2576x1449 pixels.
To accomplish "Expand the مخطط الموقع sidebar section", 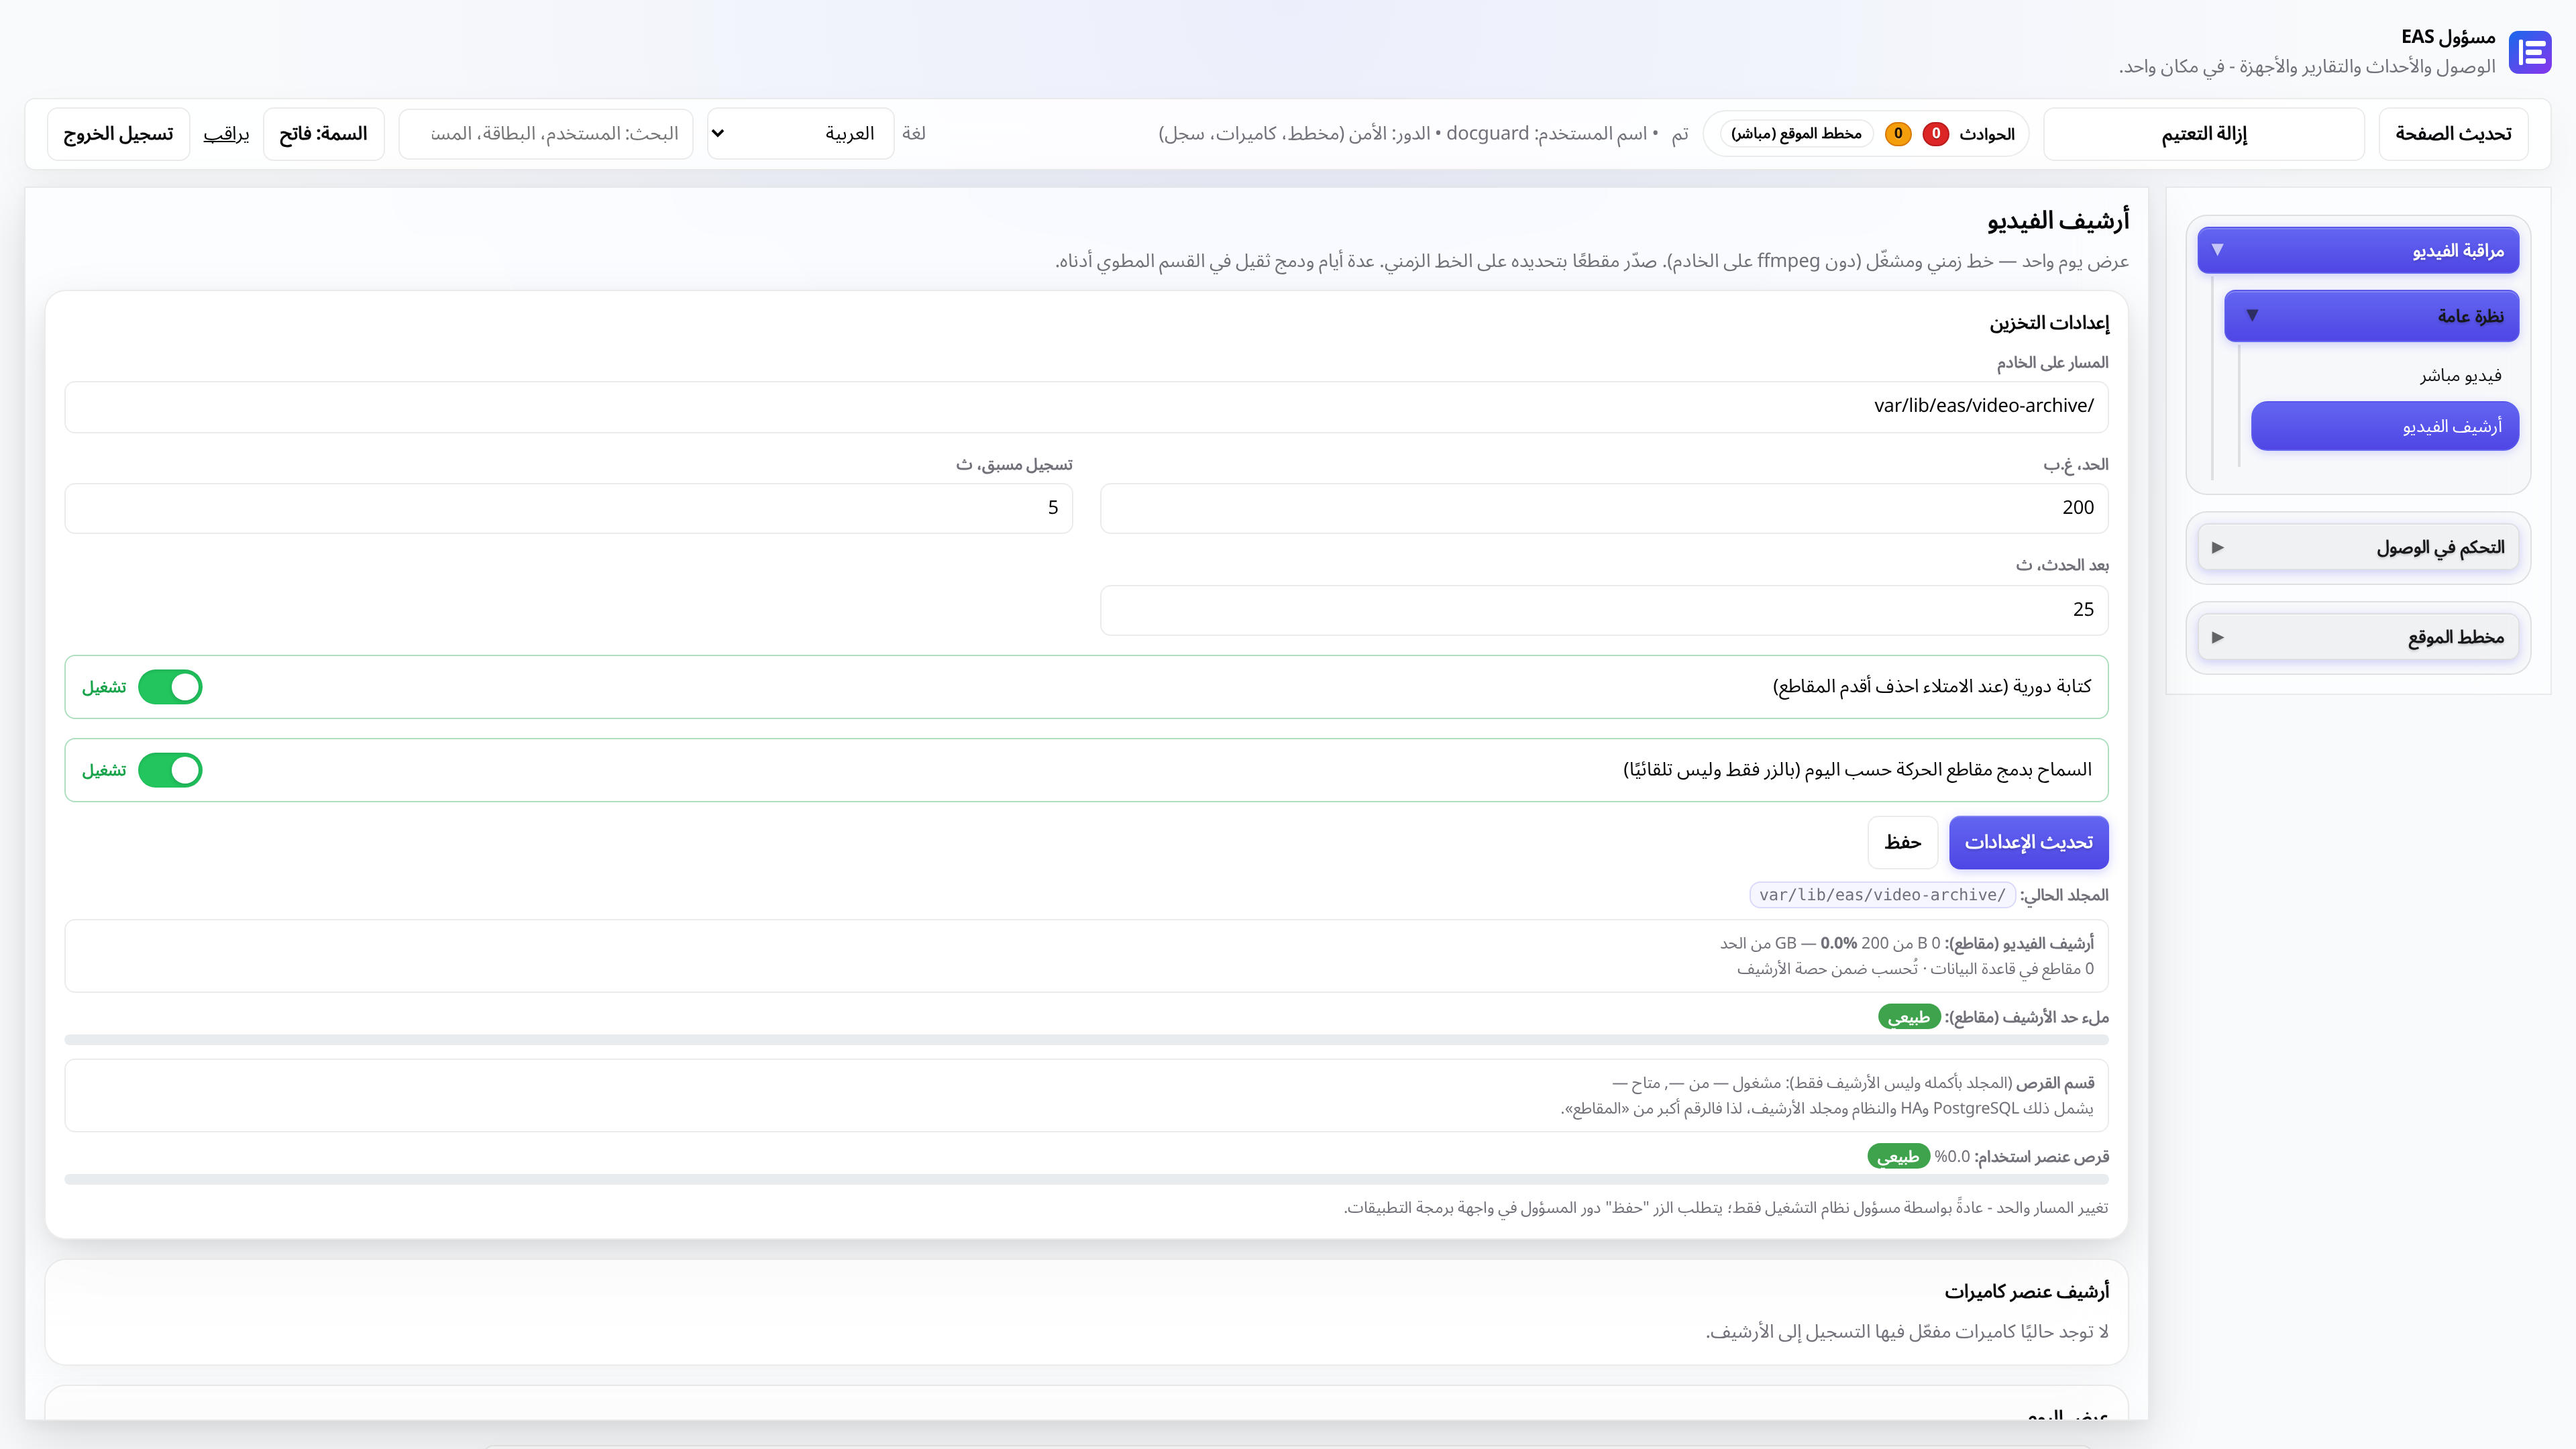I will [2358, 637].
